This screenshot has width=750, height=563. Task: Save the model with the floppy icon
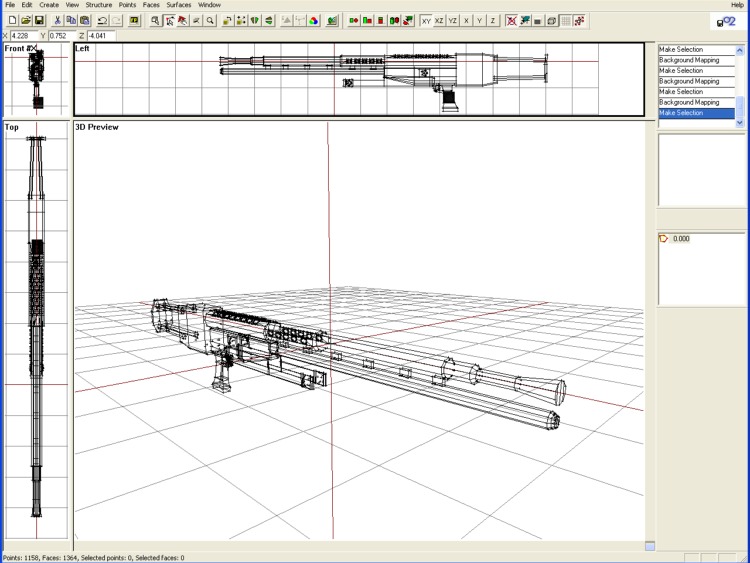pyautogui.click(x=39, y=20)
